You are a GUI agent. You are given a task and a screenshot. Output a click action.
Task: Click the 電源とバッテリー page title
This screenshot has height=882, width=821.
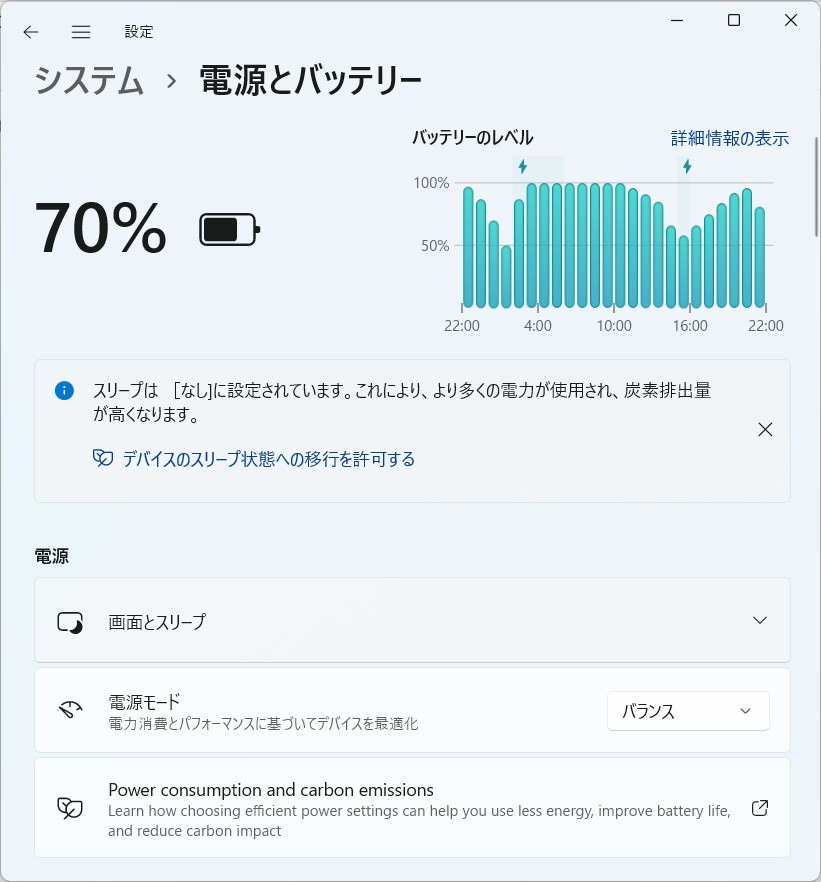pos(310,80)
